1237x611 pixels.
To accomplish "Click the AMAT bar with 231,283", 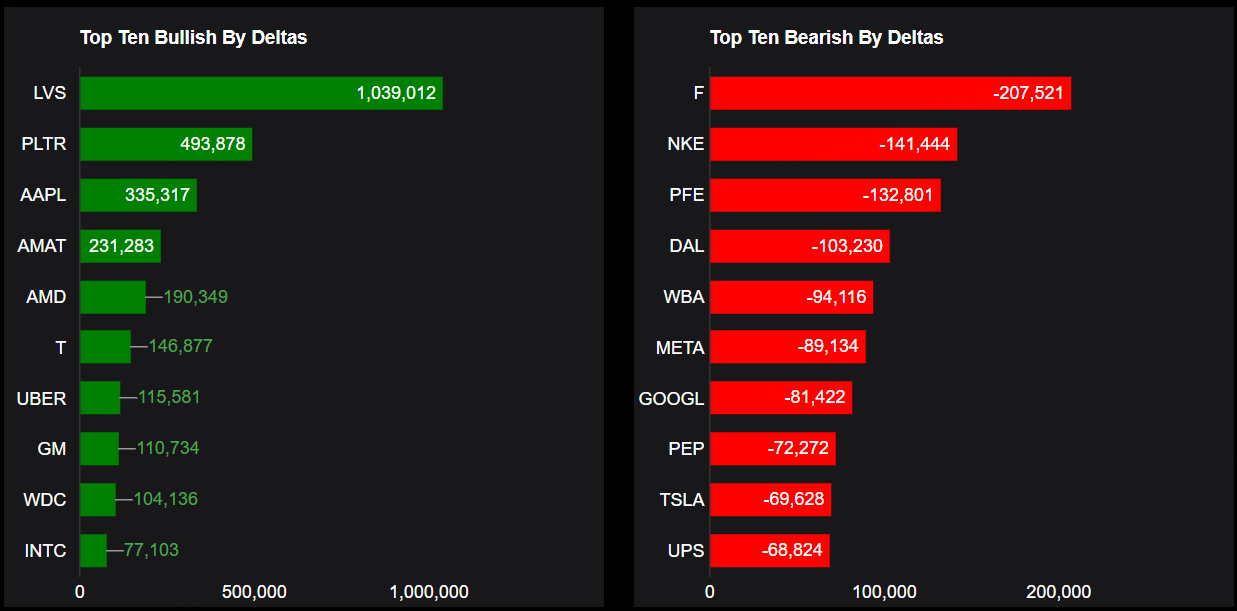I will point(120,246).
